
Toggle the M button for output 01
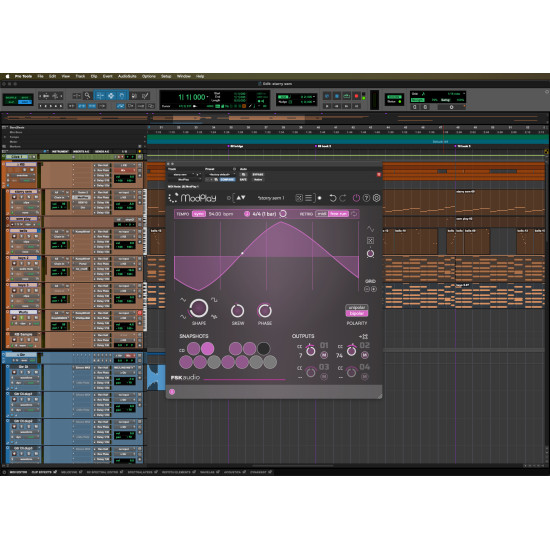pos(324,355)
